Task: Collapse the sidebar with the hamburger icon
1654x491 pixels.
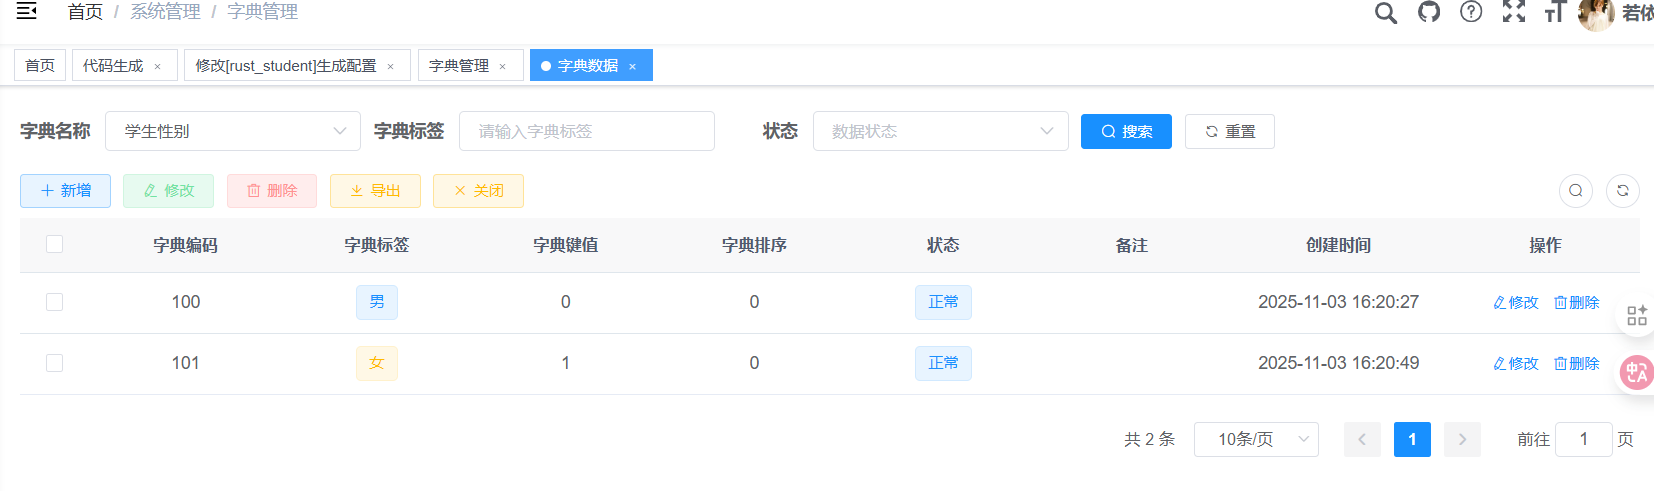Action: [27, 11]
